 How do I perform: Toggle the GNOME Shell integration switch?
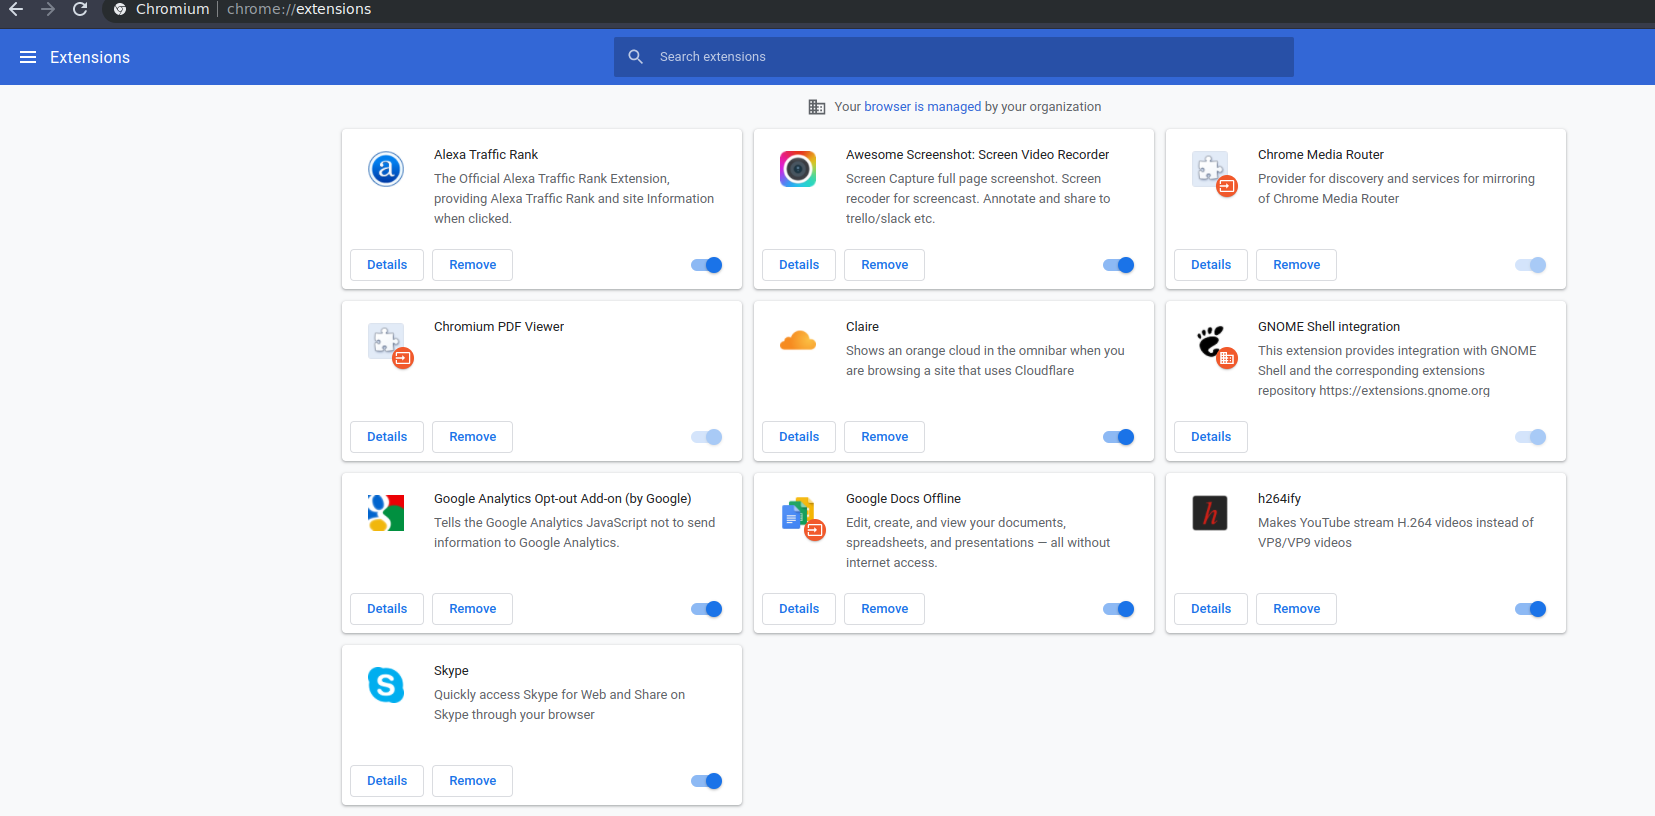pos(1530,437)
